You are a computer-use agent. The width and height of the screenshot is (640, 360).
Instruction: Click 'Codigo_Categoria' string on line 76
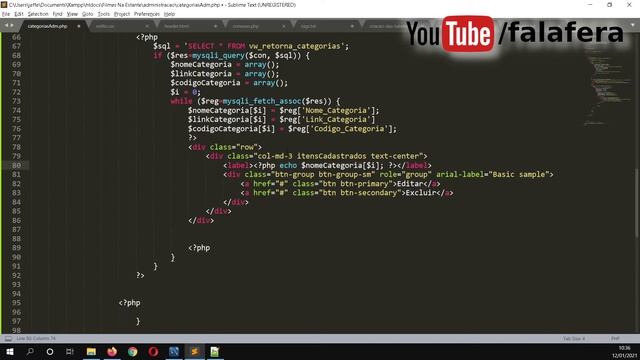(349, 129)
